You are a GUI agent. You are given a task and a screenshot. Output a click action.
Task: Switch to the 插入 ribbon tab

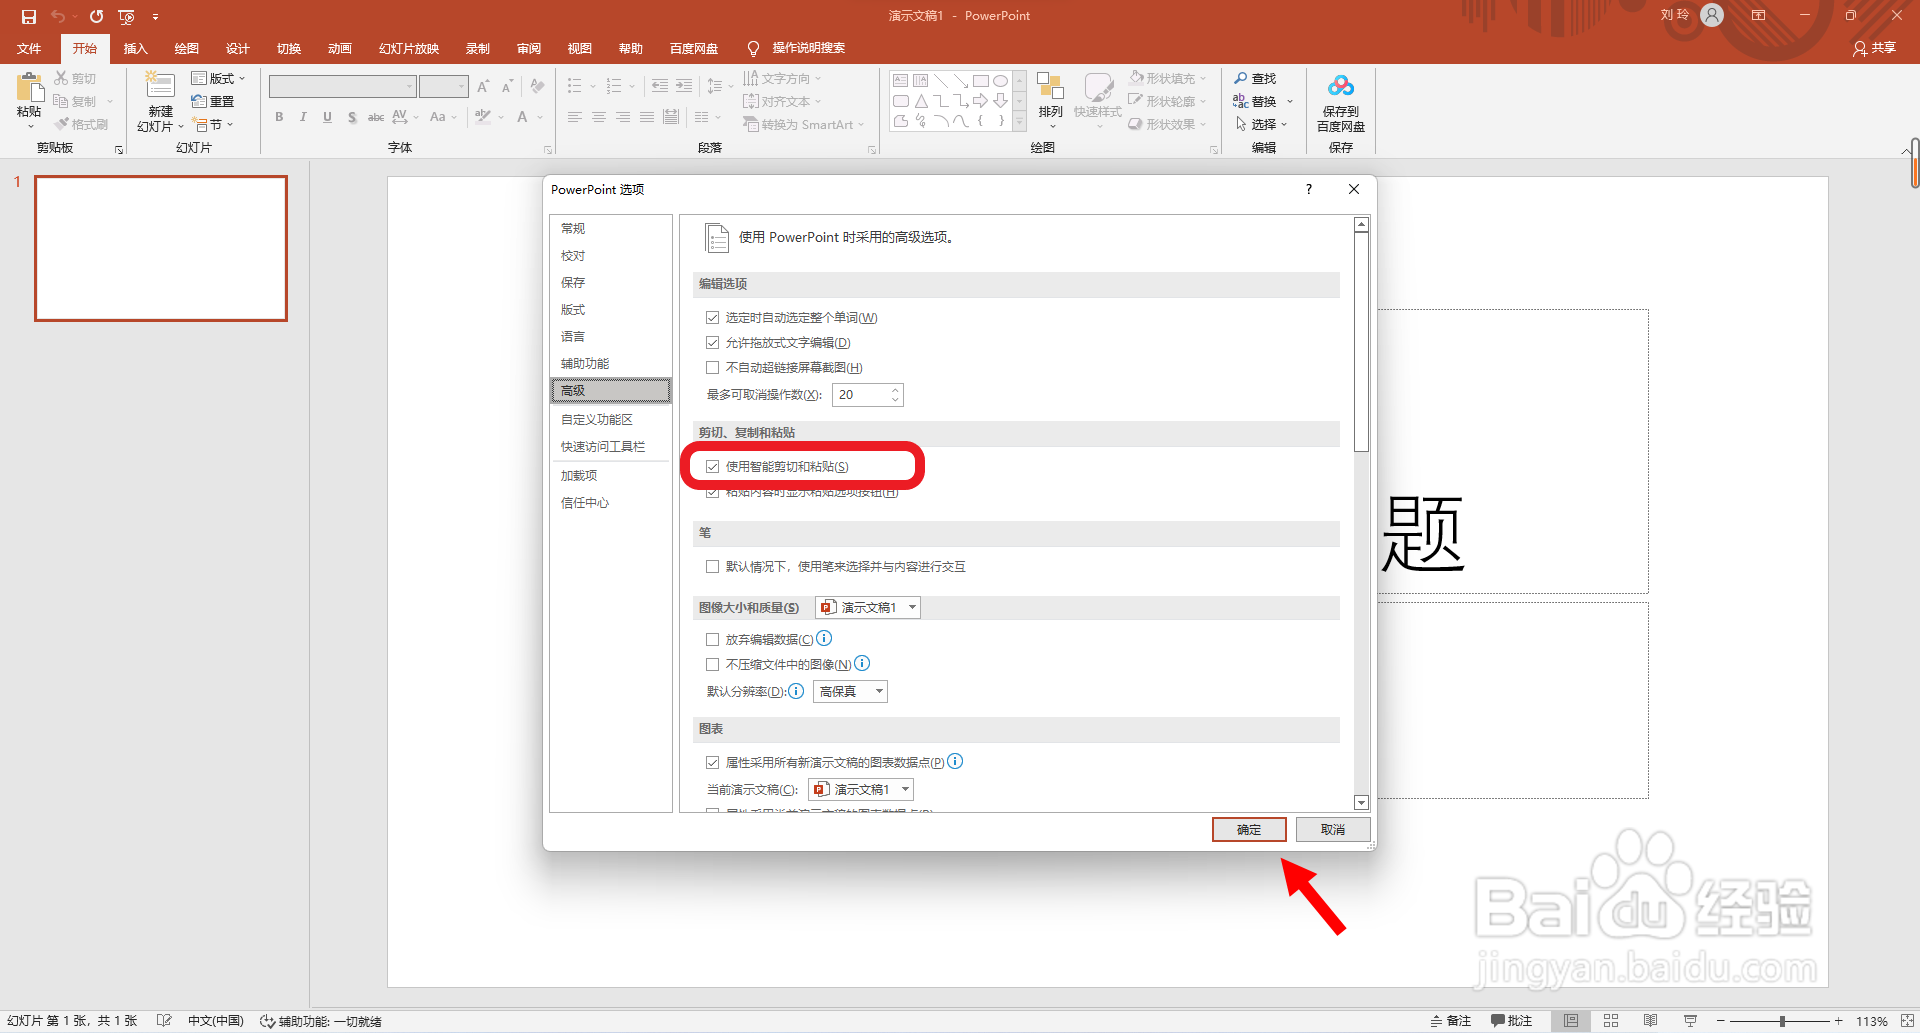135,48
